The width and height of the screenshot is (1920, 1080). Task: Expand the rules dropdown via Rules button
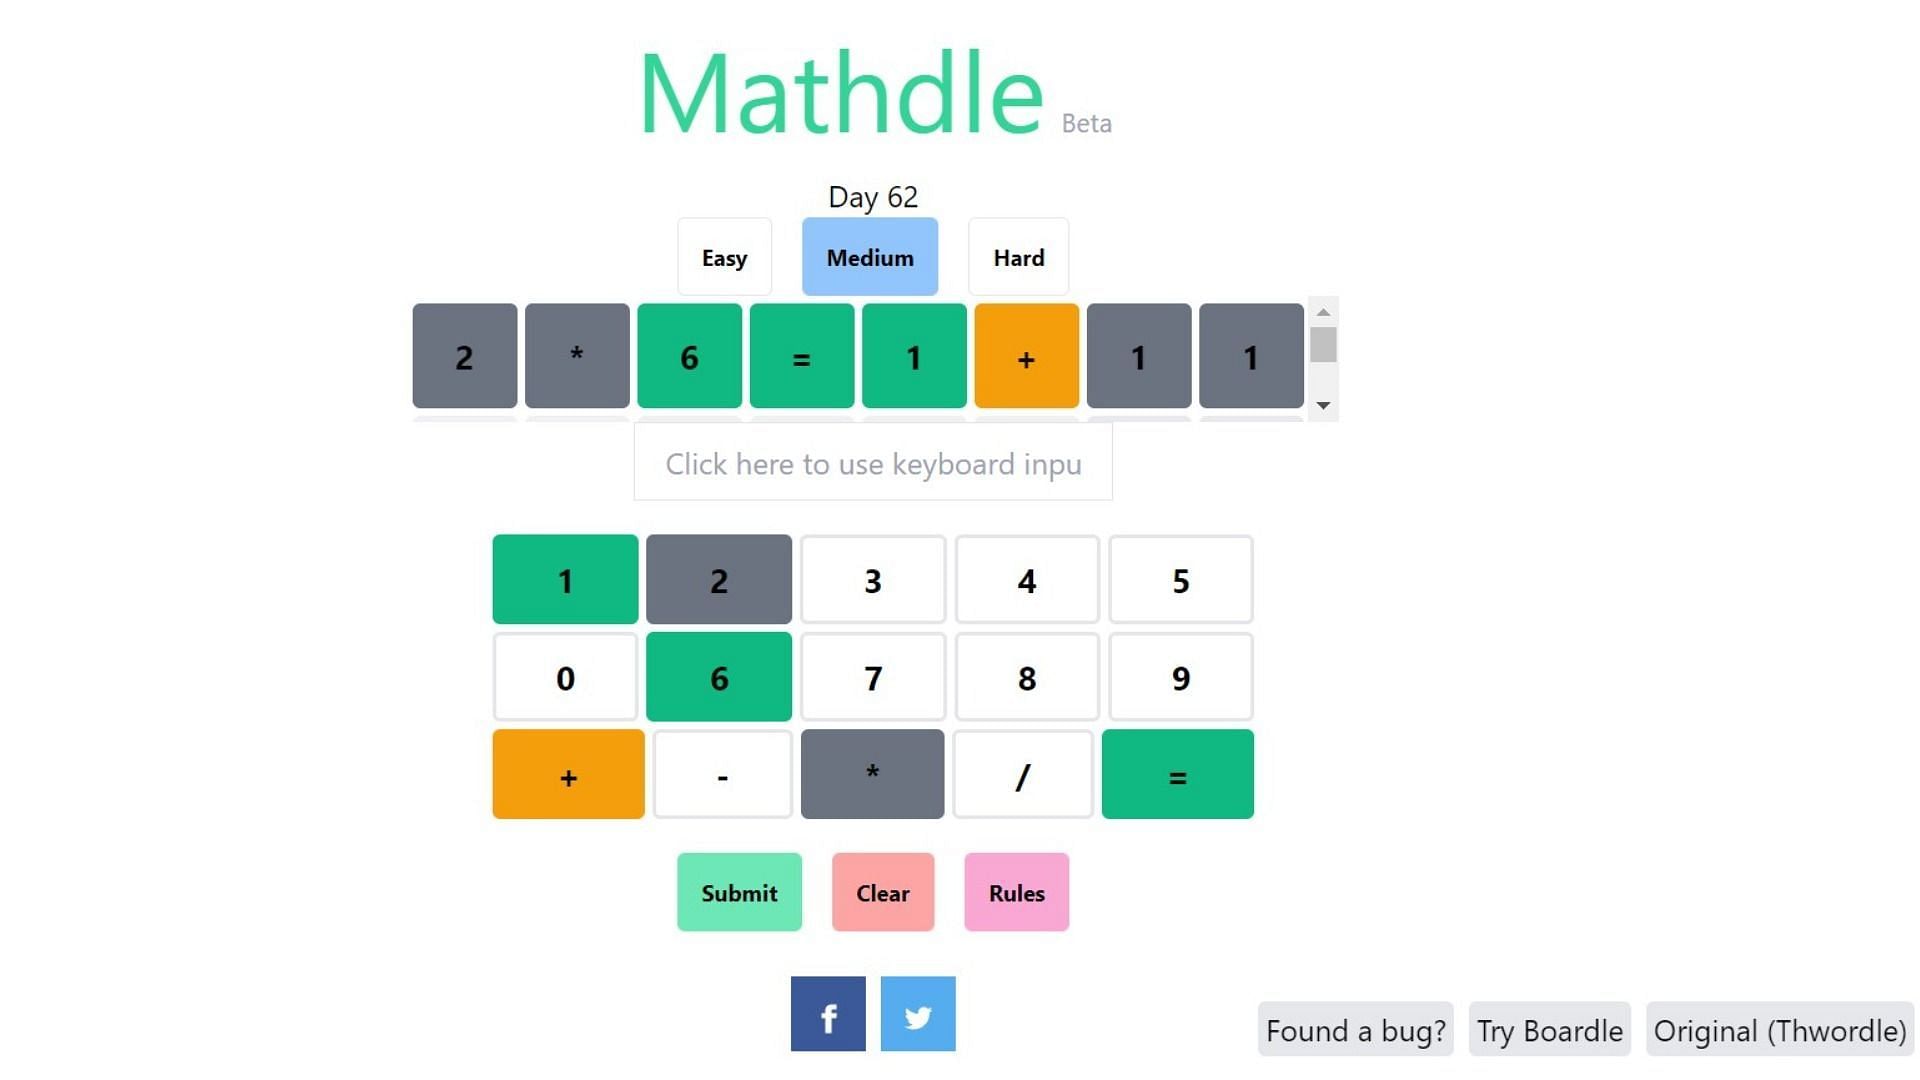[1015, 893]
